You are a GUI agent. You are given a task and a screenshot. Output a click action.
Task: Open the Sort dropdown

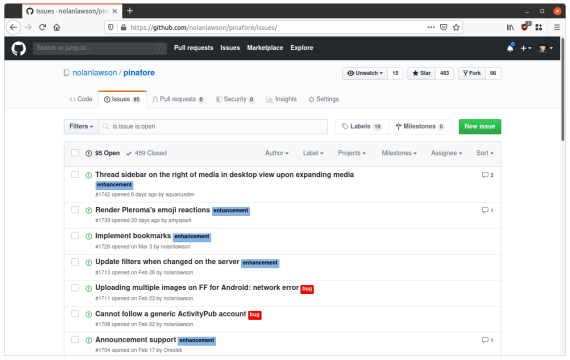[485, 153]
